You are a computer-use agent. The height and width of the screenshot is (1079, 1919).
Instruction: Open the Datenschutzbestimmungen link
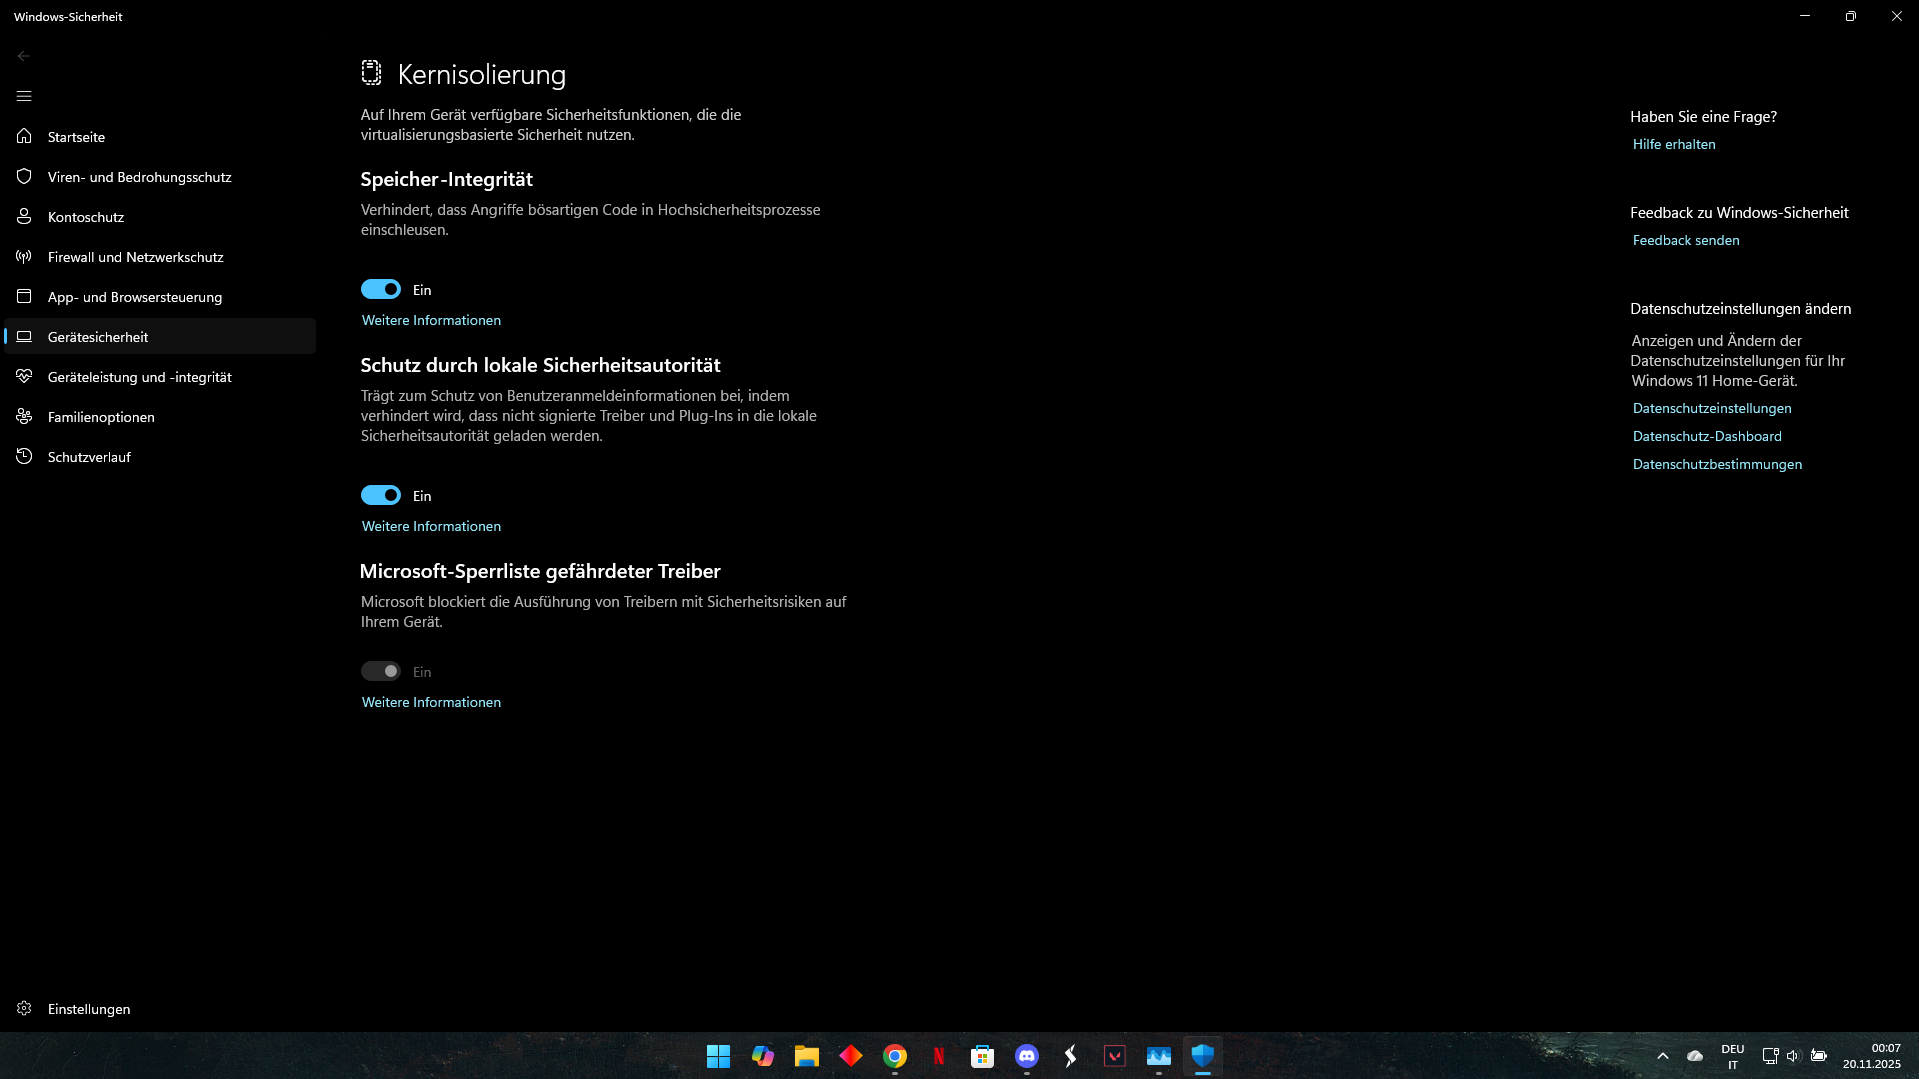1717,464
